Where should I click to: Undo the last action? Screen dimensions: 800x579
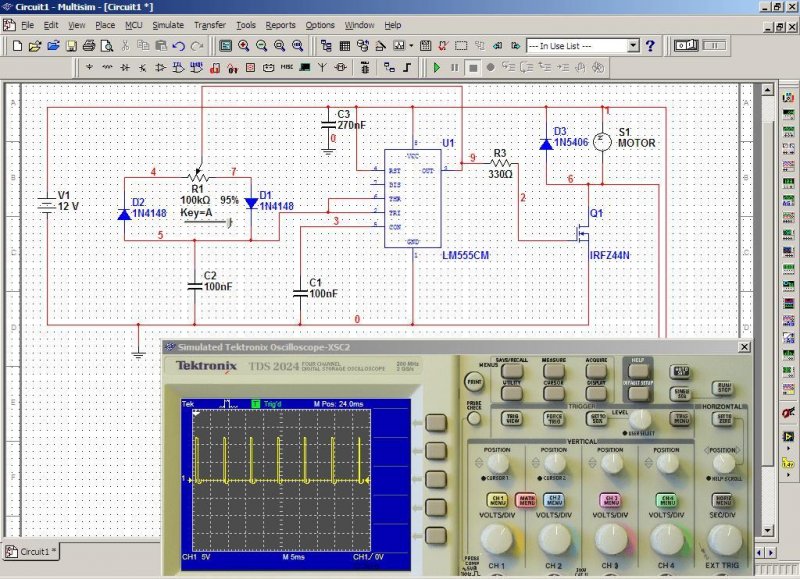(179, 46)
